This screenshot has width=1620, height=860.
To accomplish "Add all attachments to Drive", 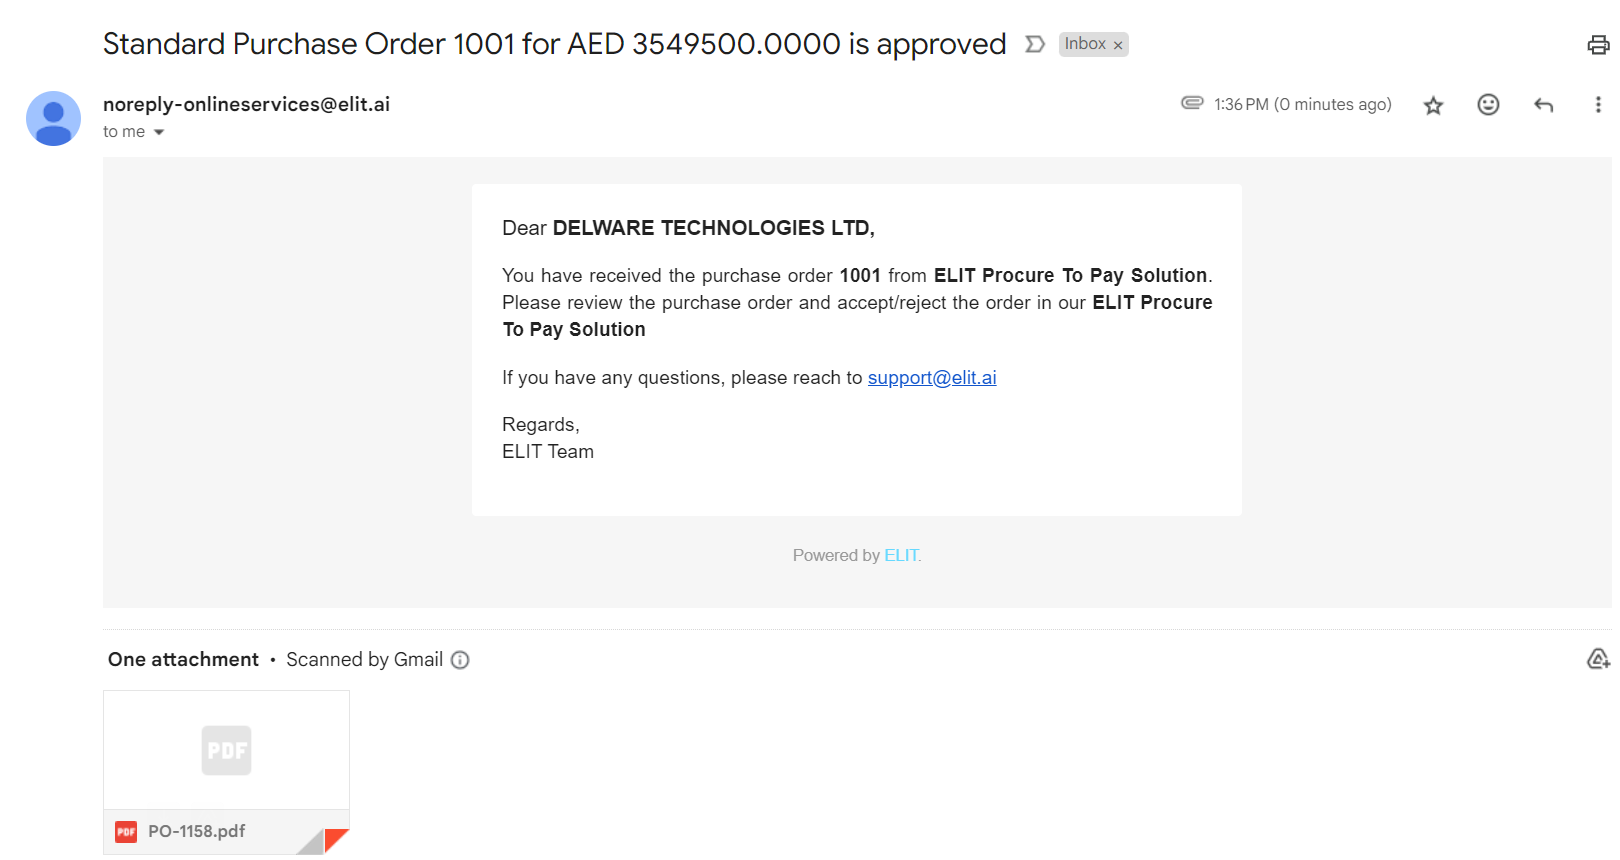I will (x=1597, y=659).
